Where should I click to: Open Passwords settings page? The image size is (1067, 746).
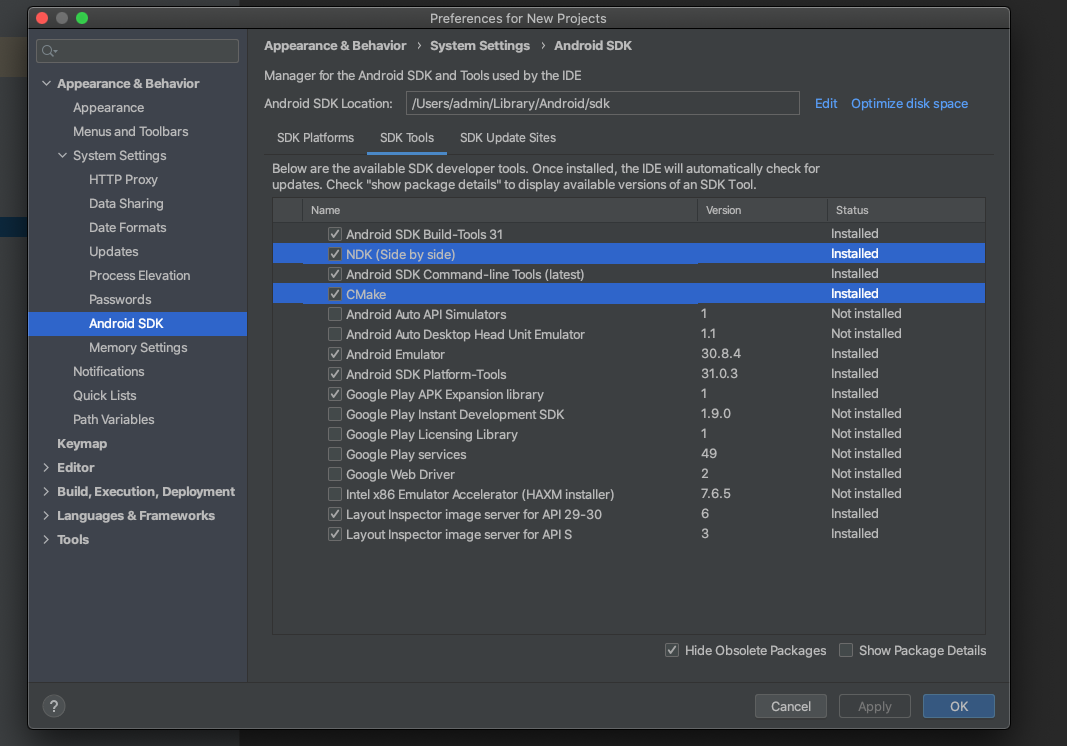[120, 299]
